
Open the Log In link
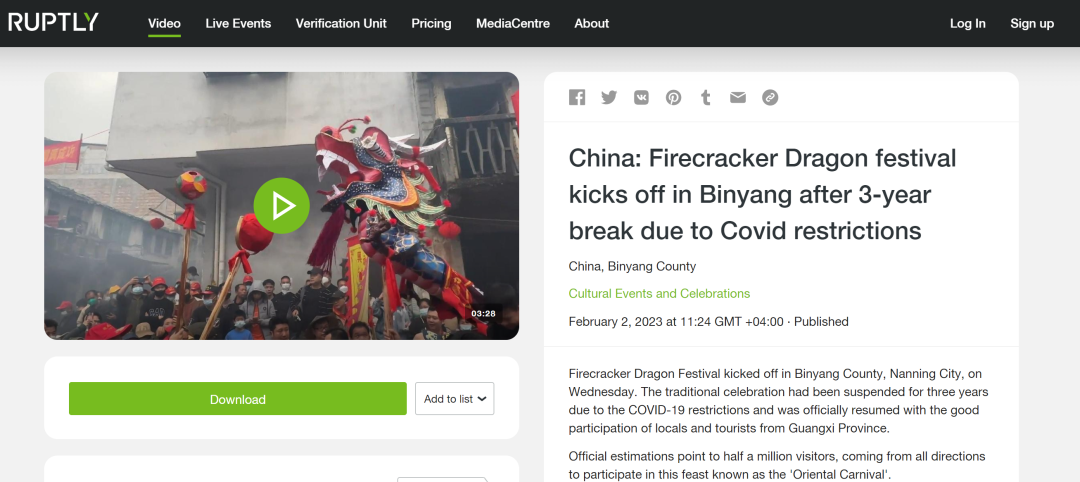tap(968, 23)
